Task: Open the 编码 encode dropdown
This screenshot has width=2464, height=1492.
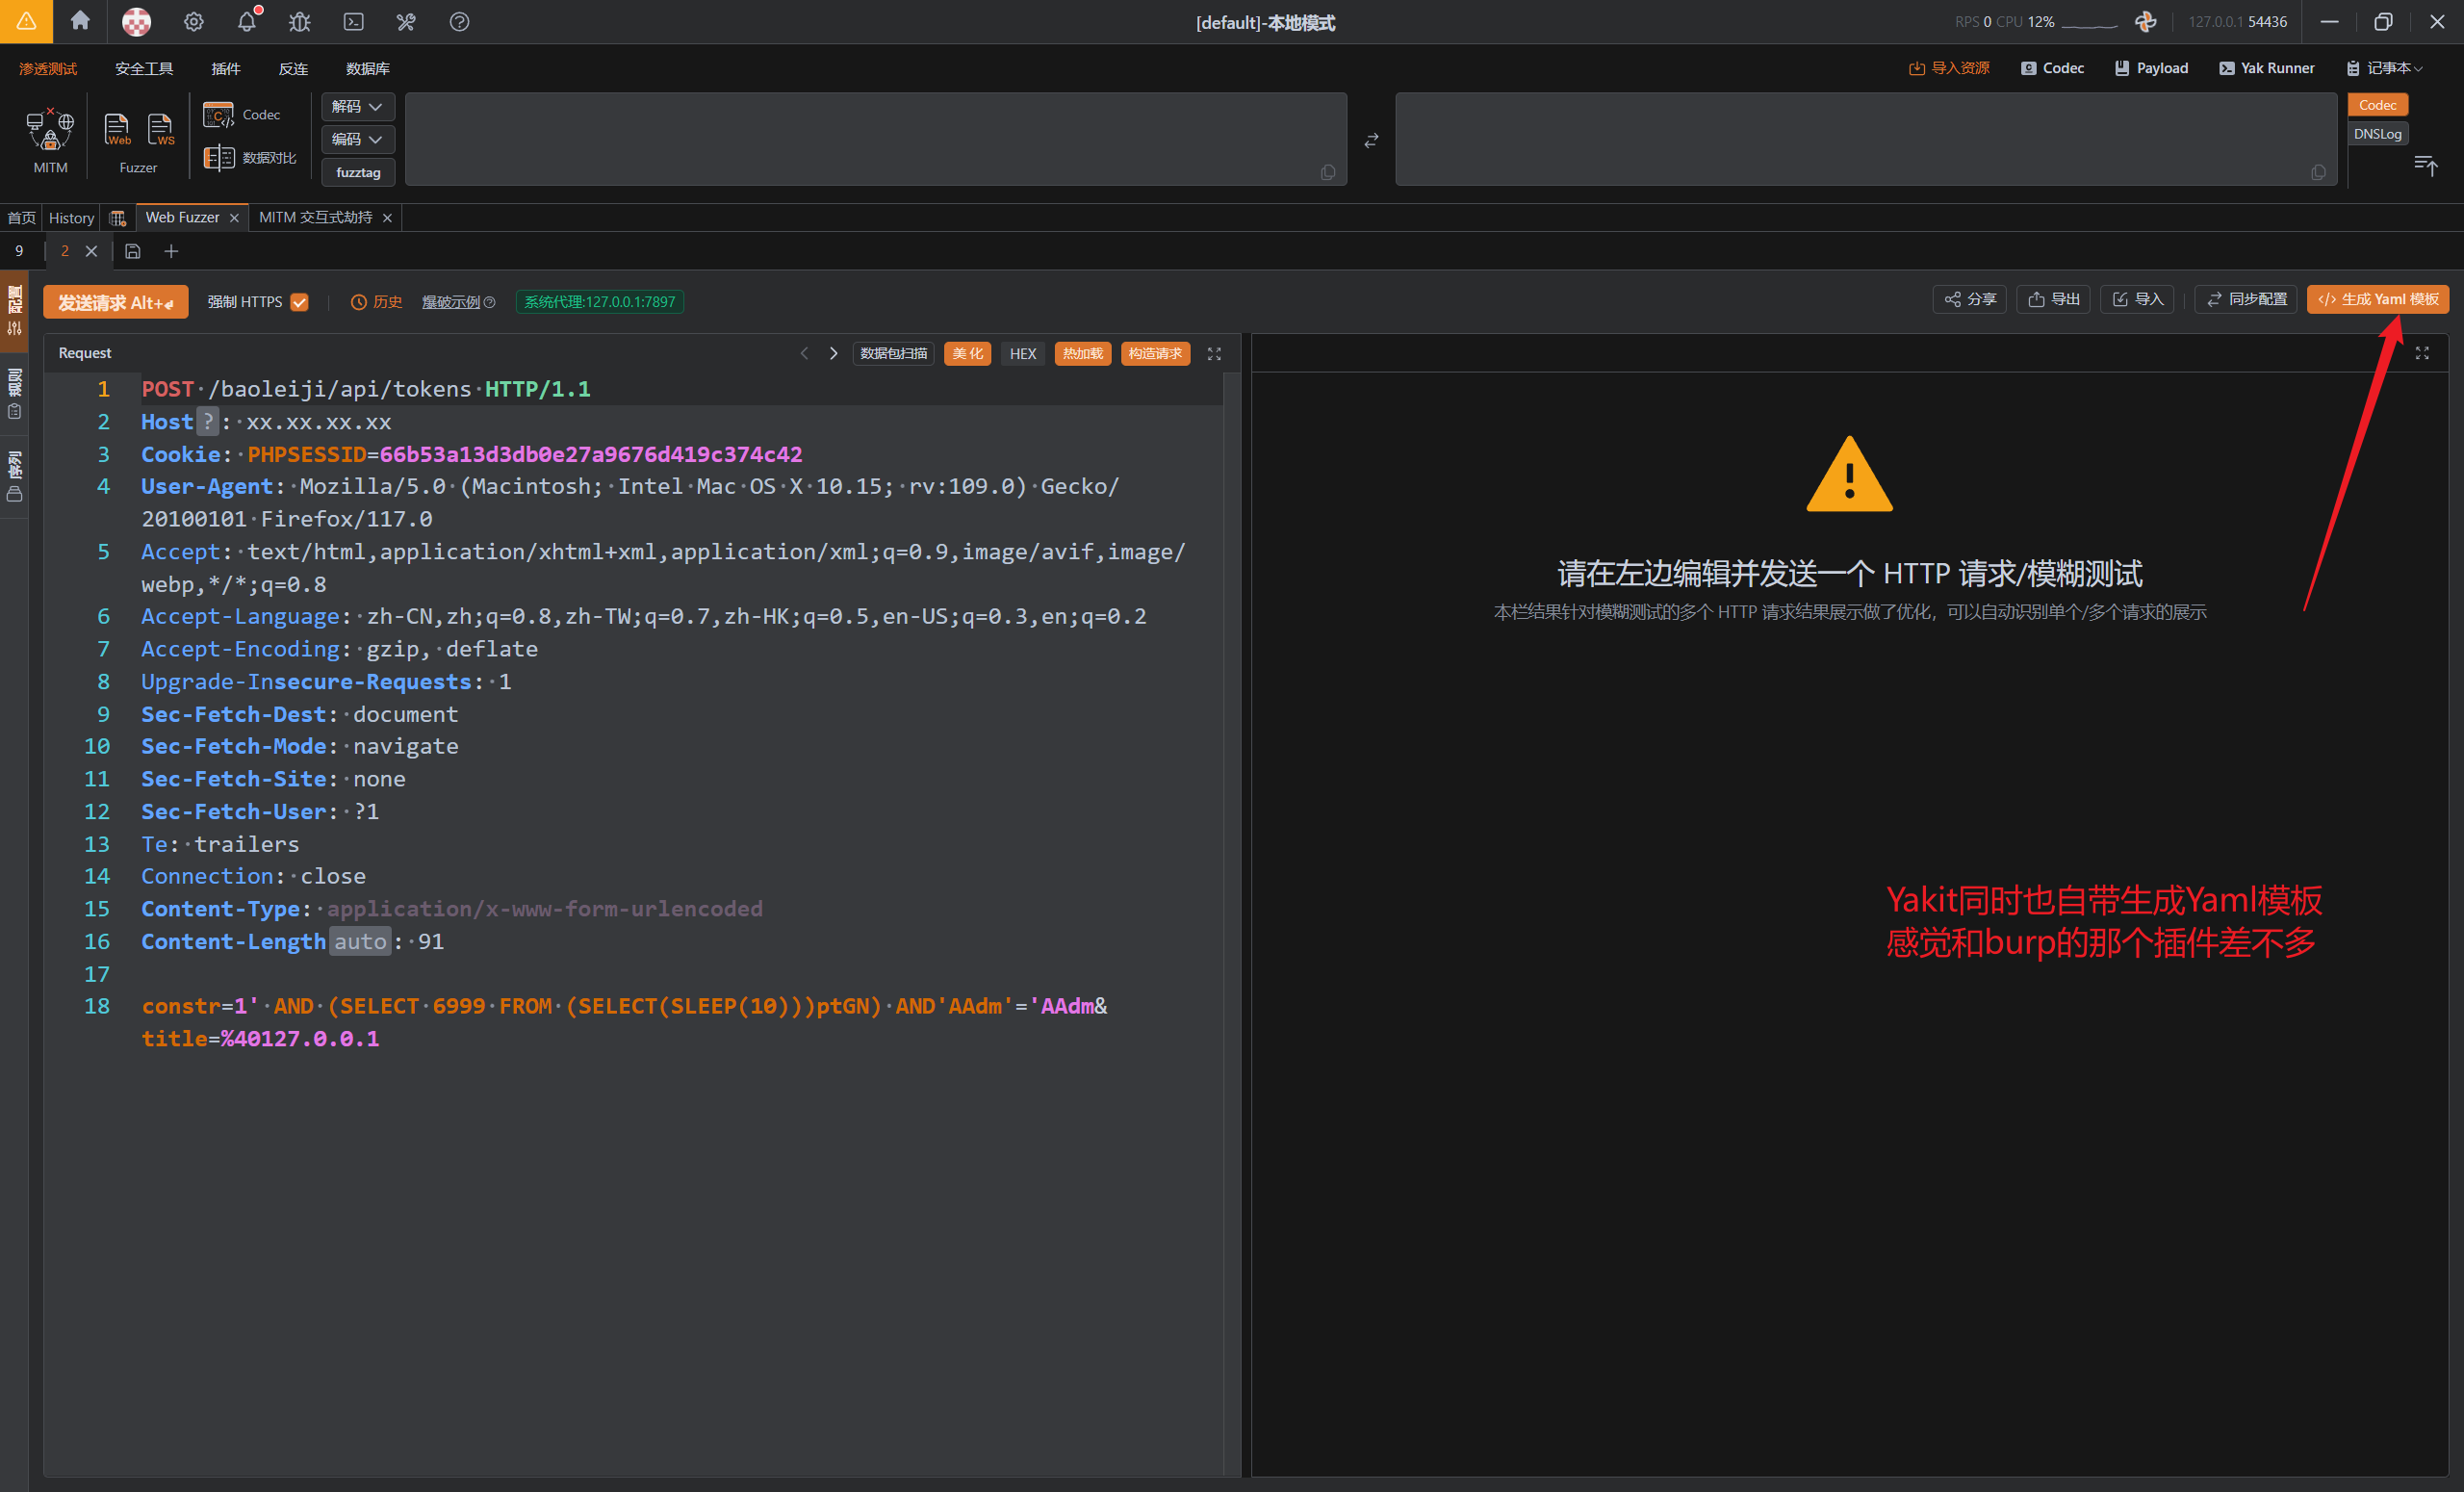Action: [357, 140]
